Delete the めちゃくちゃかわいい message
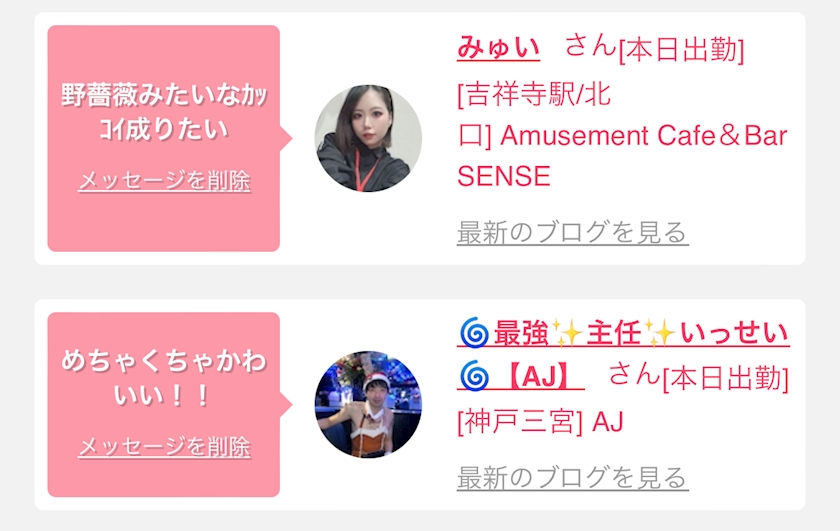Screen dimensions: 840x531 click(x=164, y=446)
